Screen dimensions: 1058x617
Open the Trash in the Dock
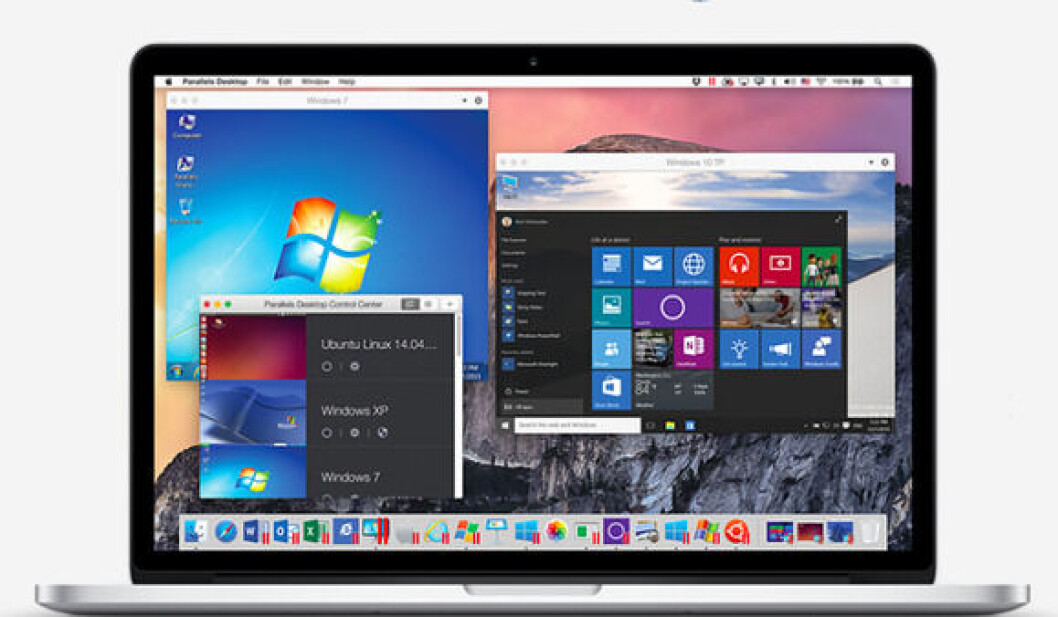tap(869, 532)
